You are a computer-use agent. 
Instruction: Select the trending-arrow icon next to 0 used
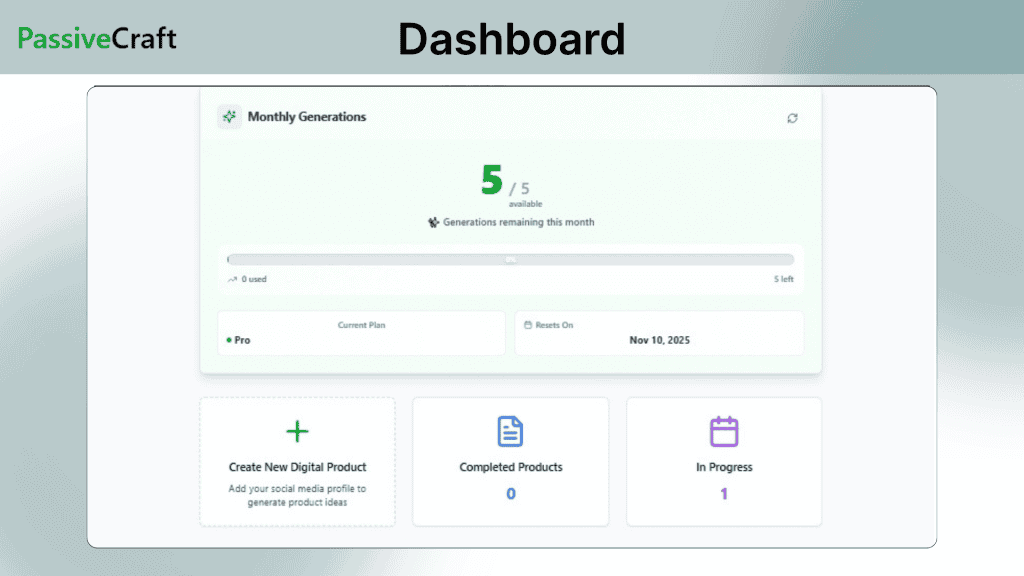[231, 279]
